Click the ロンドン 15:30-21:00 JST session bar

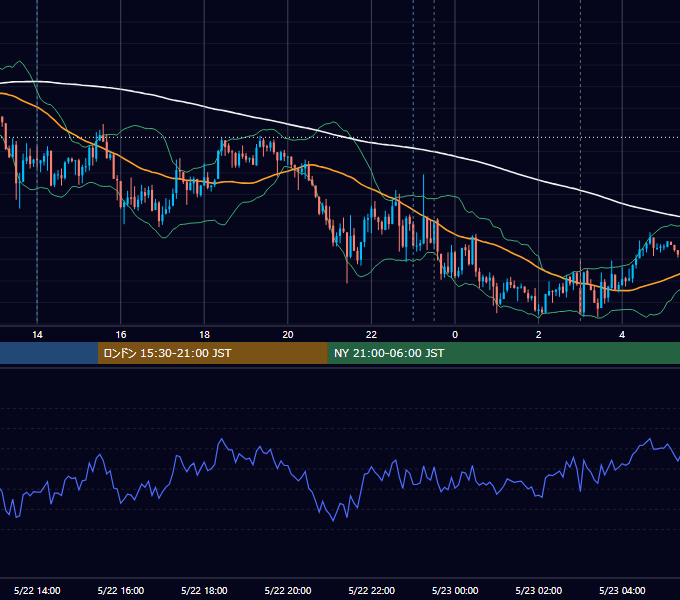(x=212, y=353)
